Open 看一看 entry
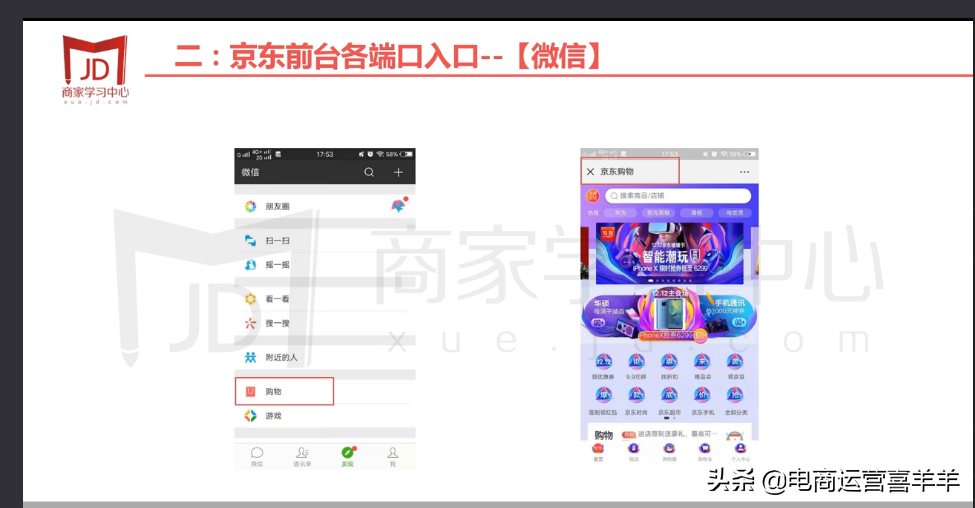Image resolution: width=975 pixels, height=508 pixels. [x=325, y=299]
